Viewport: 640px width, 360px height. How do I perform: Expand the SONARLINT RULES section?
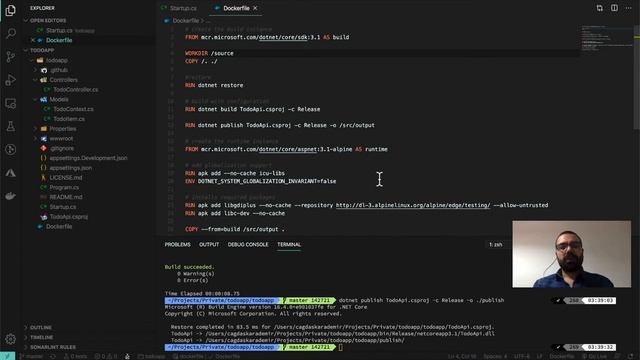[x=52, y=347]
